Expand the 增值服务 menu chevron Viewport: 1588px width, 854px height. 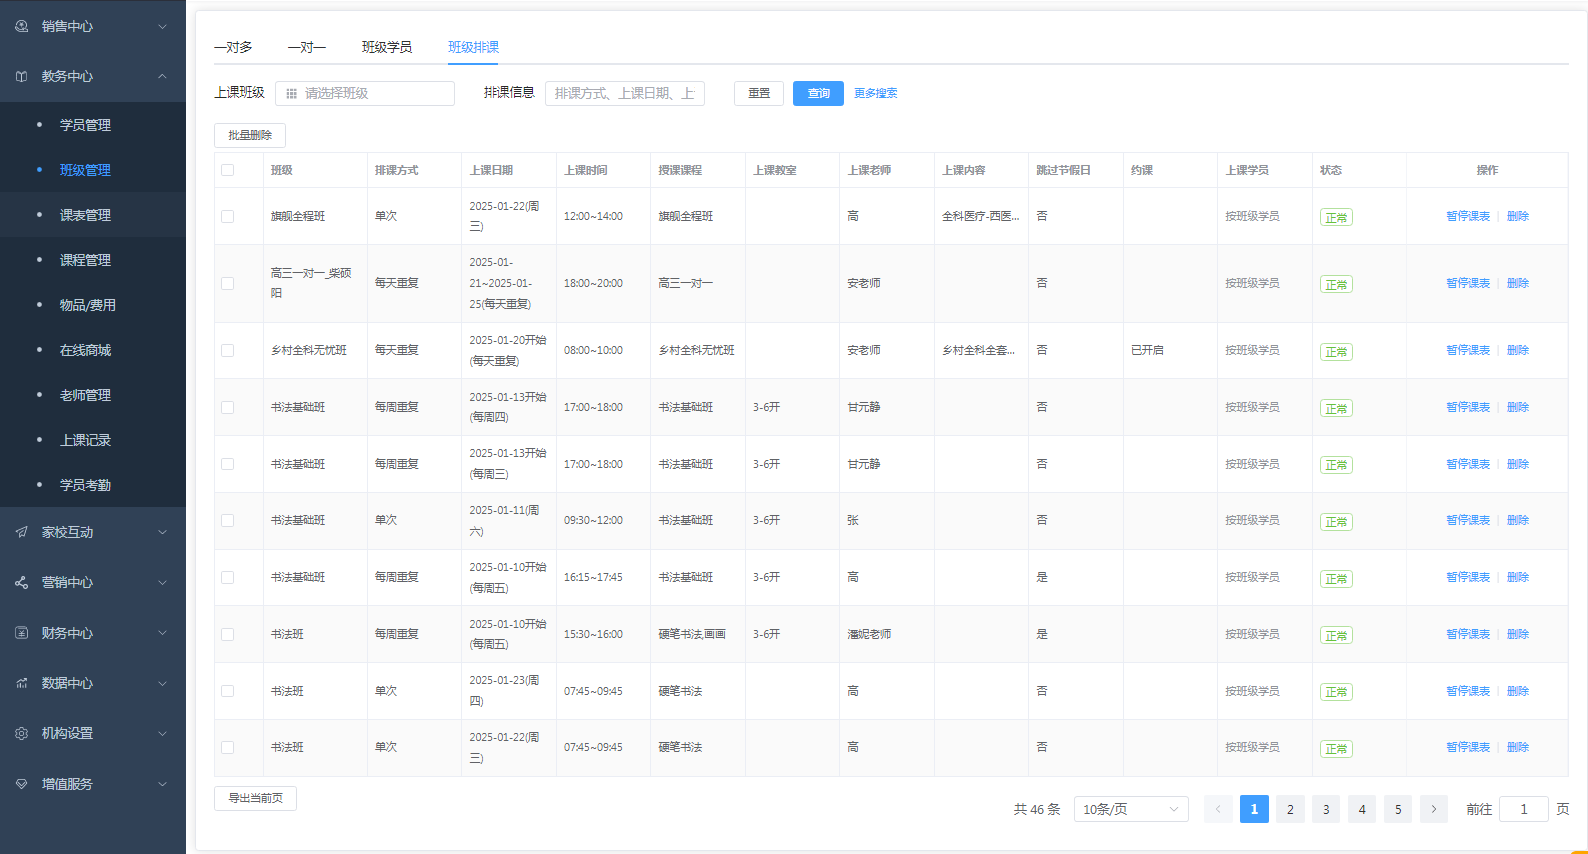pos(162,784)
